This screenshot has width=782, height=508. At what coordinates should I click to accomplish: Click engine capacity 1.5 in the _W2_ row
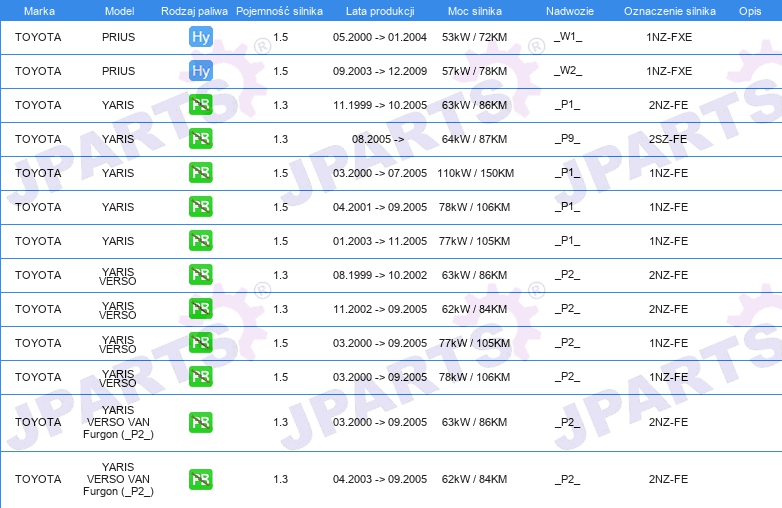point(280,71)
